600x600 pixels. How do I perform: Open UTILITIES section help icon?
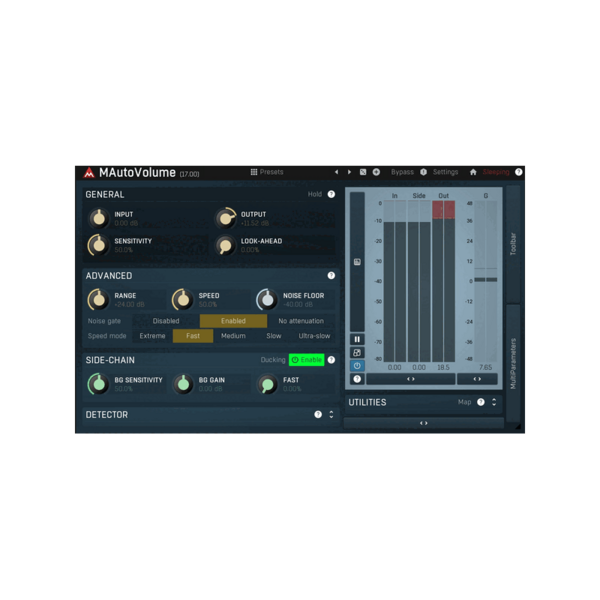click(x=481, y=402)
